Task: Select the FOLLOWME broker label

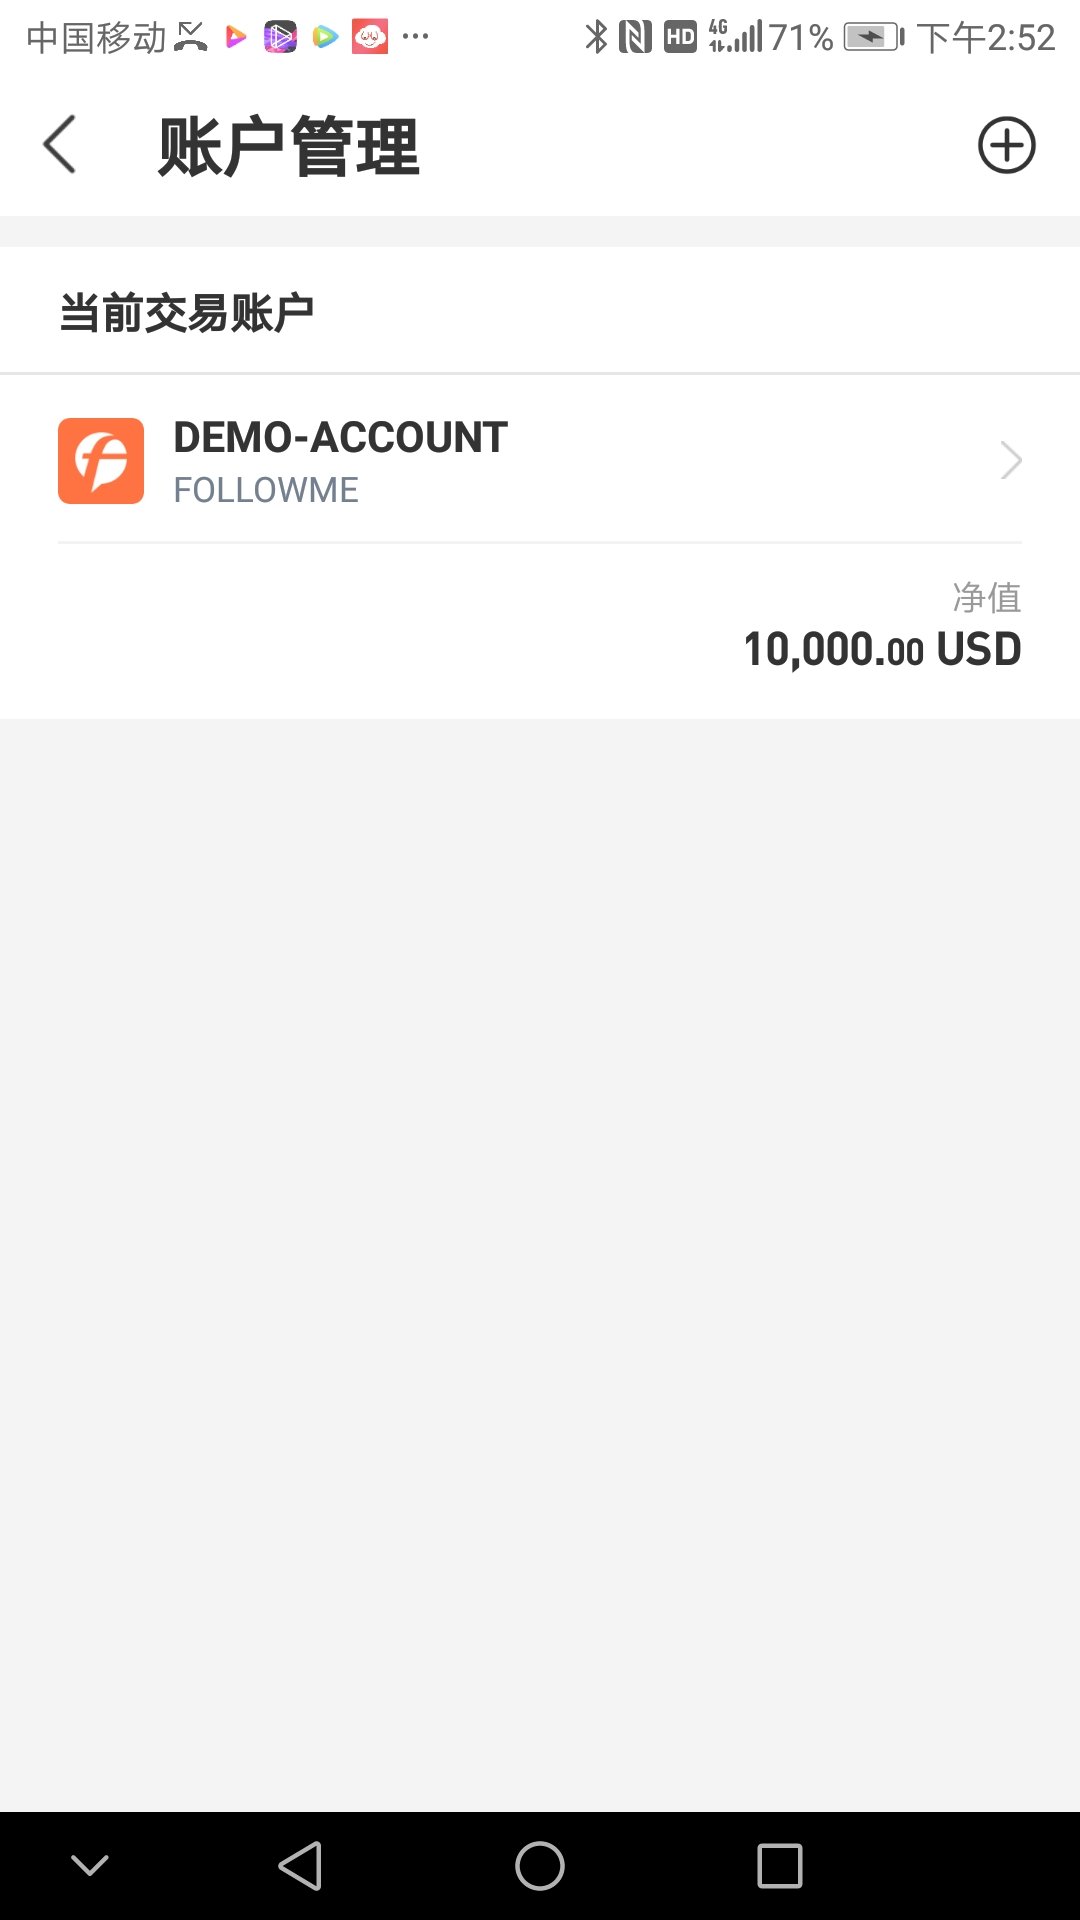Action: [x=266, y=490]
